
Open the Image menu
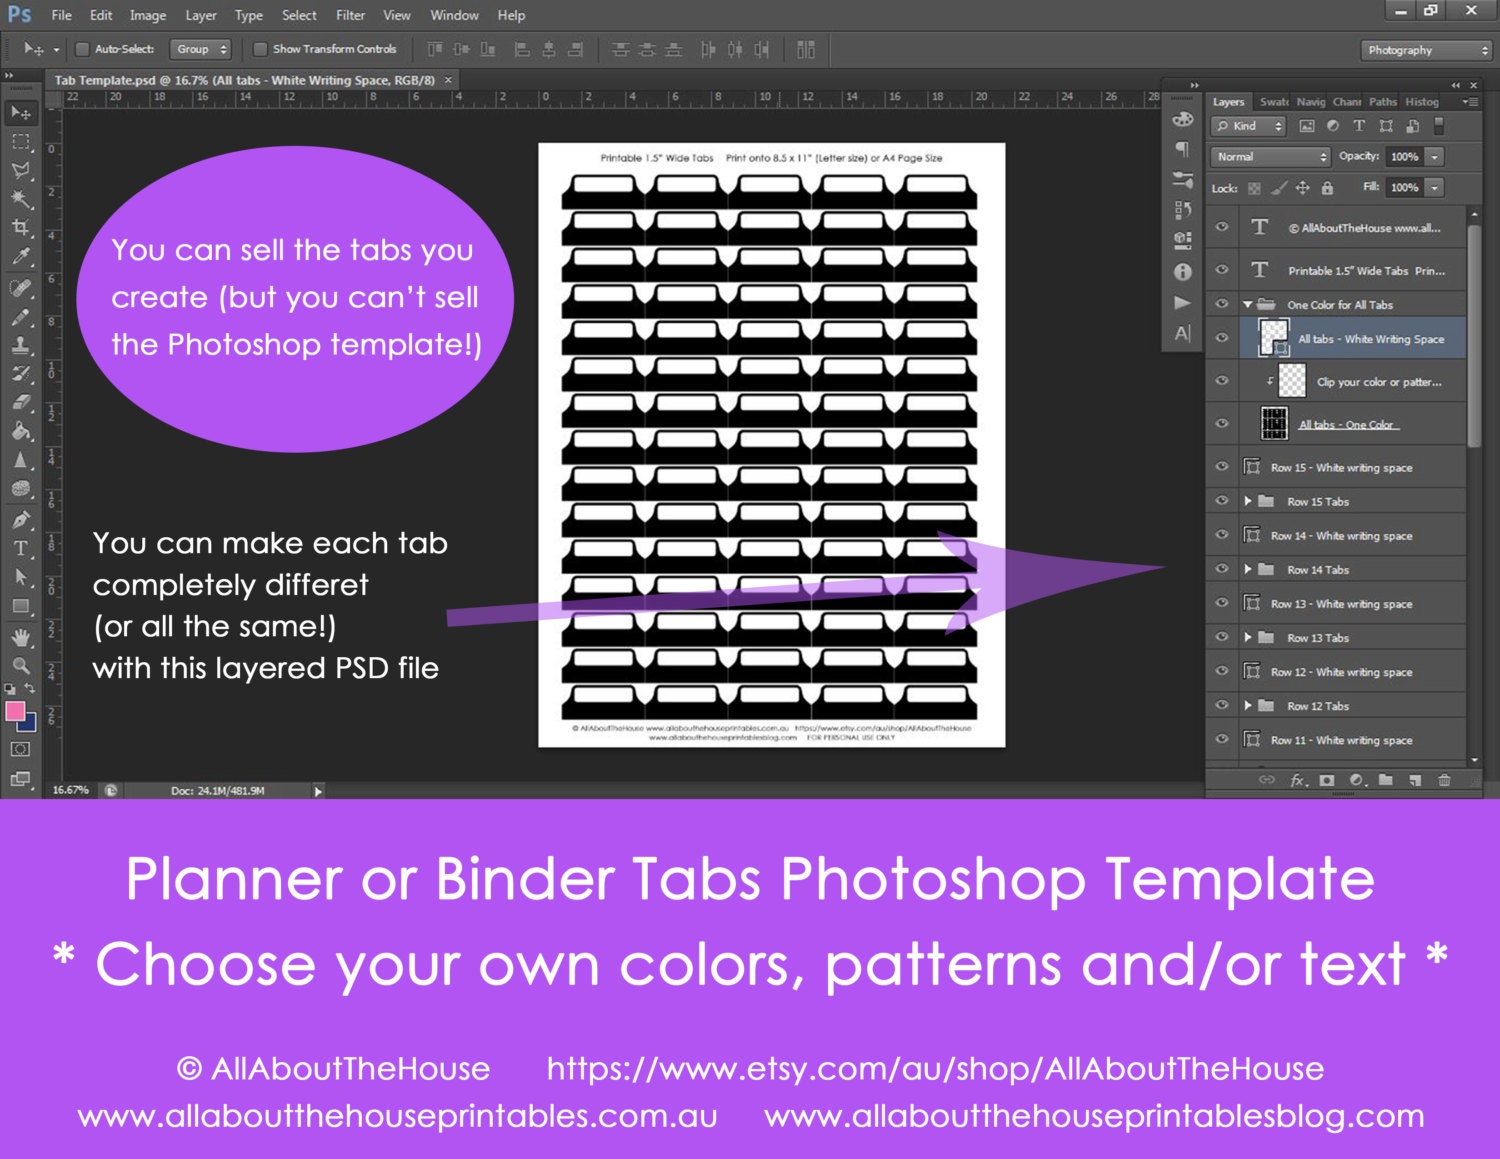click(148, 15)
